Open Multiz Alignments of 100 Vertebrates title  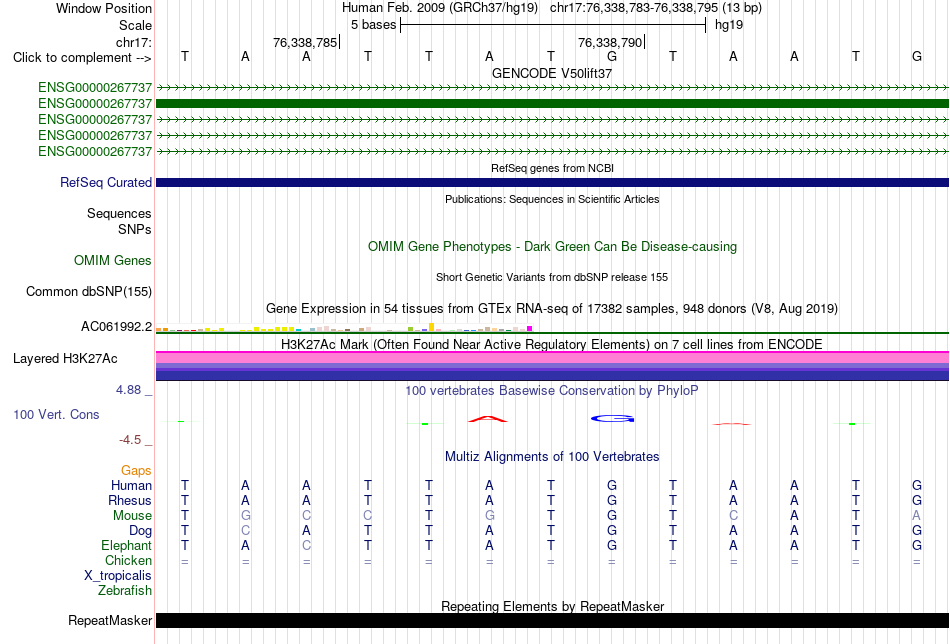552,457
